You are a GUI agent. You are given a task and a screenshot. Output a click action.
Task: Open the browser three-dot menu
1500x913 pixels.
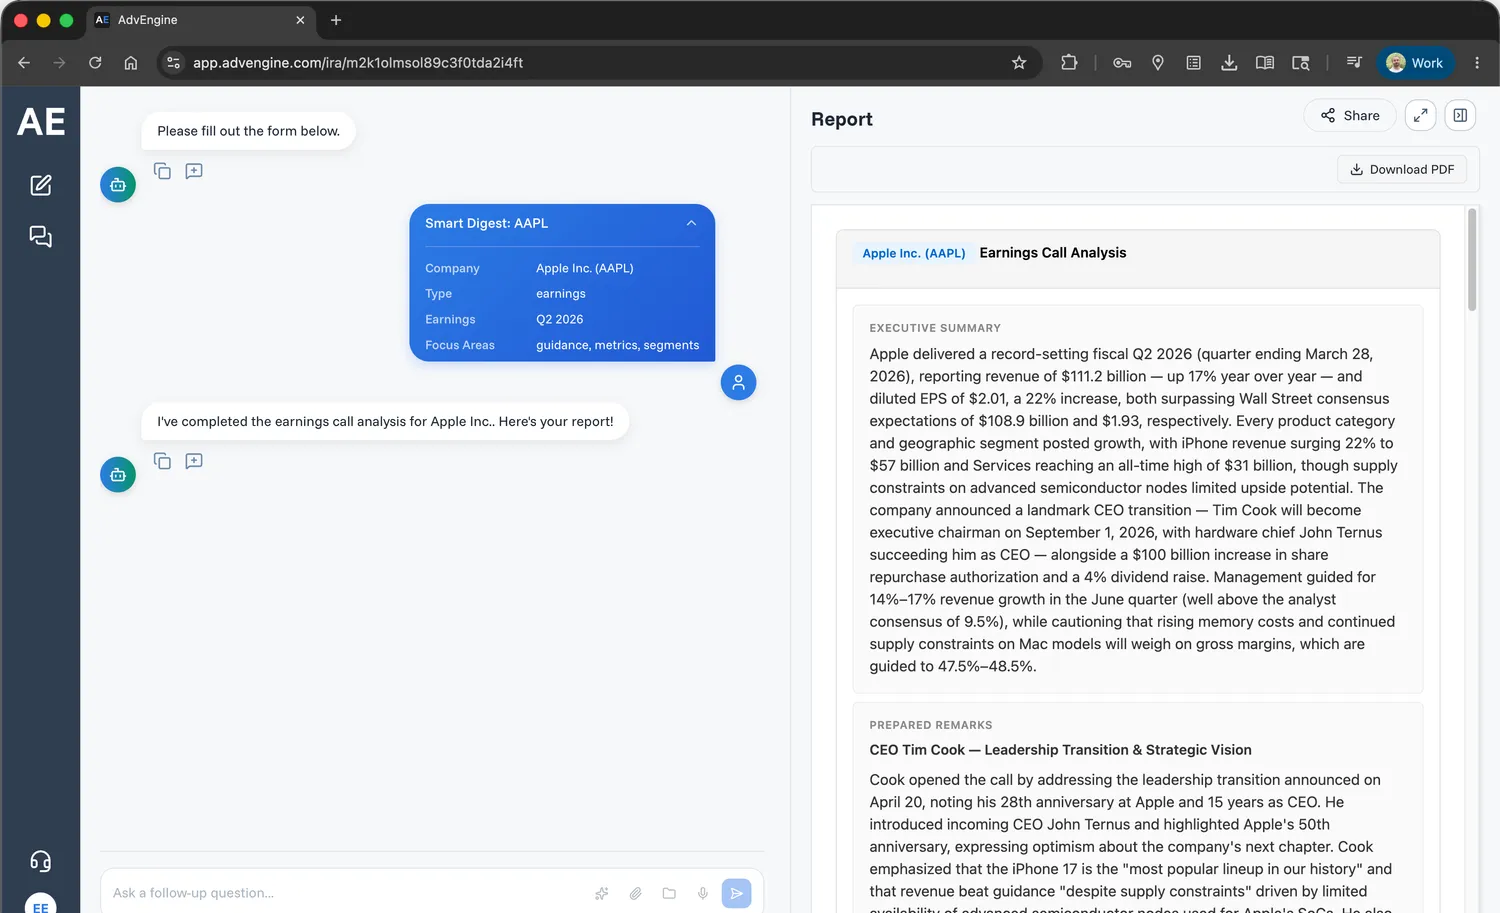(x=1477, y=63)
